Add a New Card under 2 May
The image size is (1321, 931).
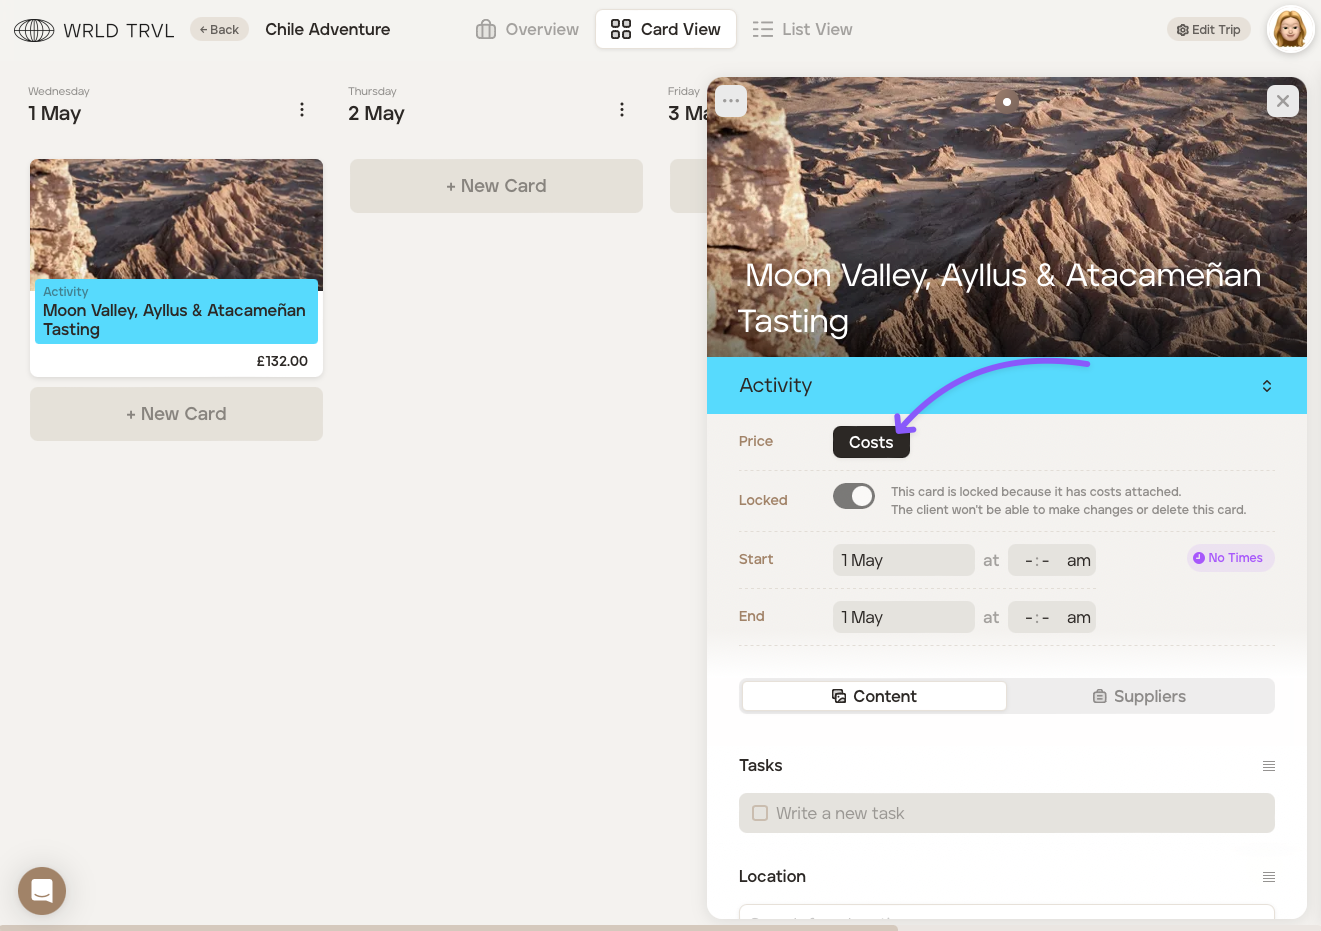pyautogui.click(x=496, y=186)
